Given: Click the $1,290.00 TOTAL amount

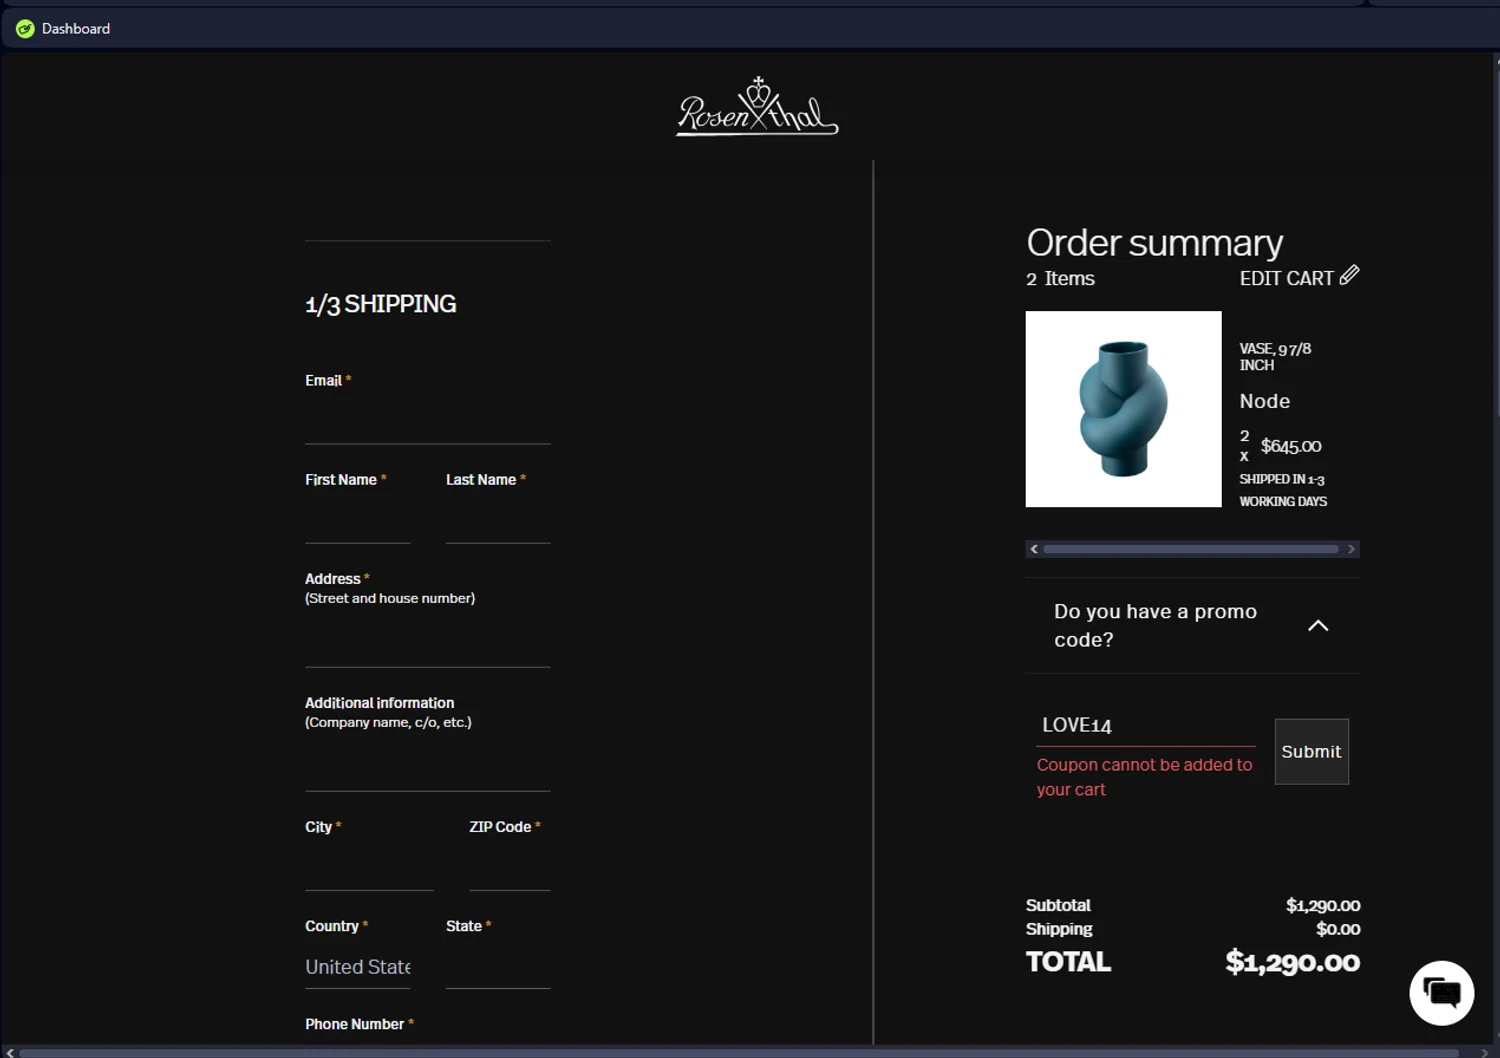Looking at the screenshot, I should 1292,962.
